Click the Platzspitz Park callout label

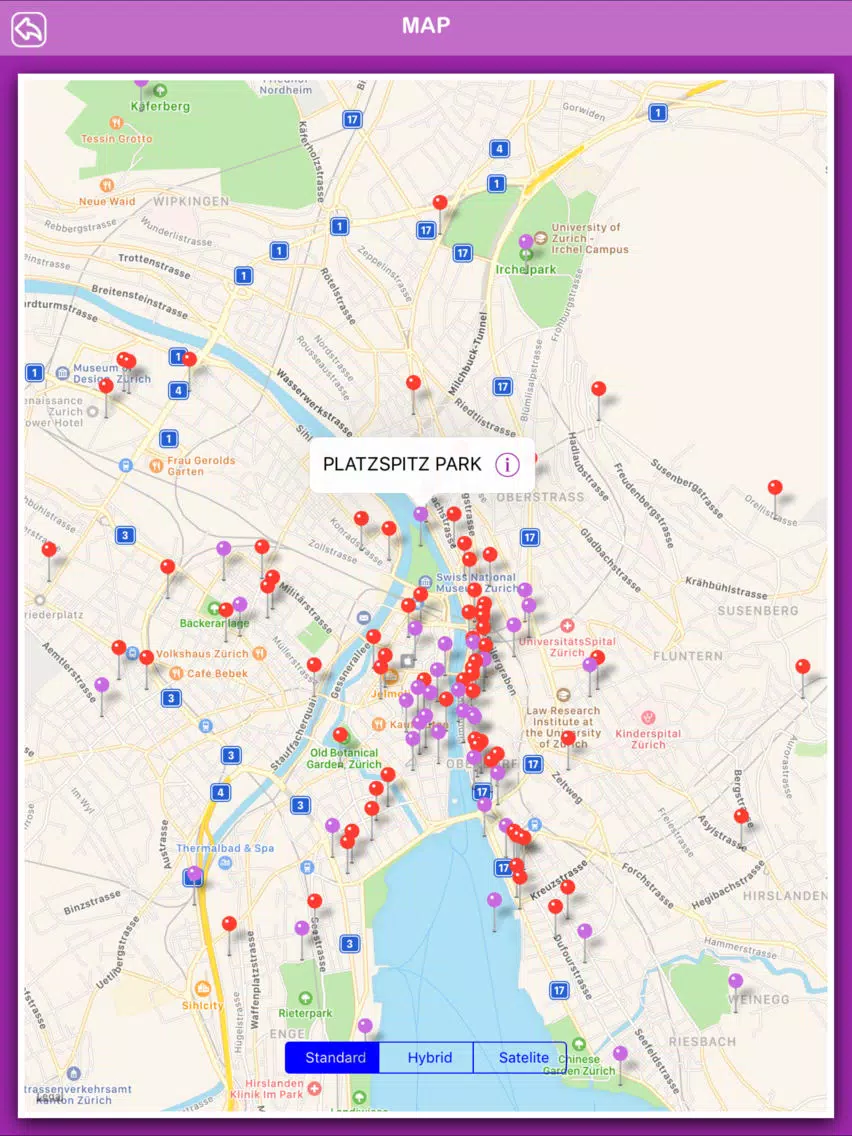click(x=402, y=464)
